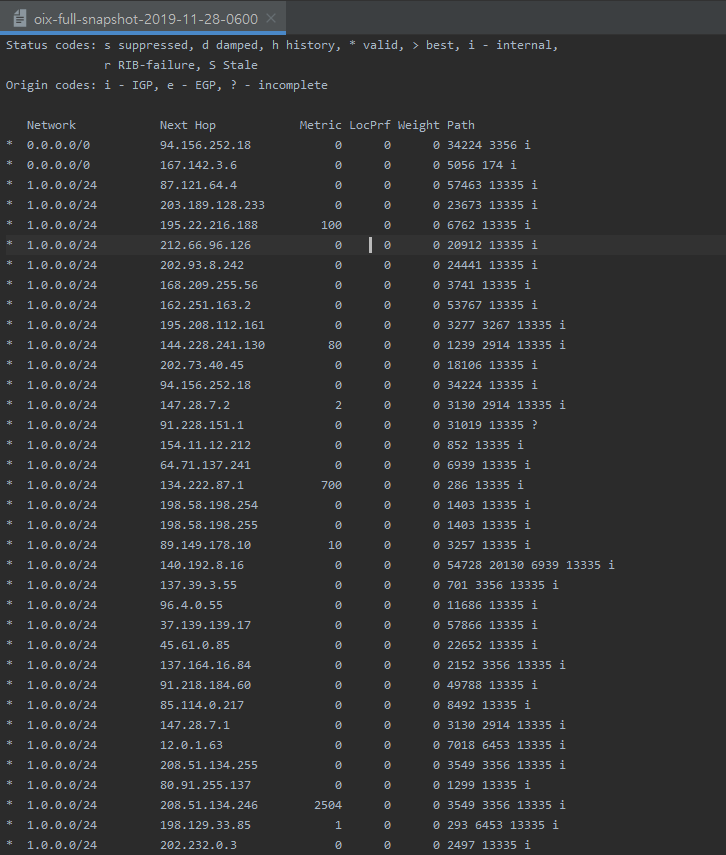
Task: Click path text 34224 3356 i
Action: pos(489,145)
